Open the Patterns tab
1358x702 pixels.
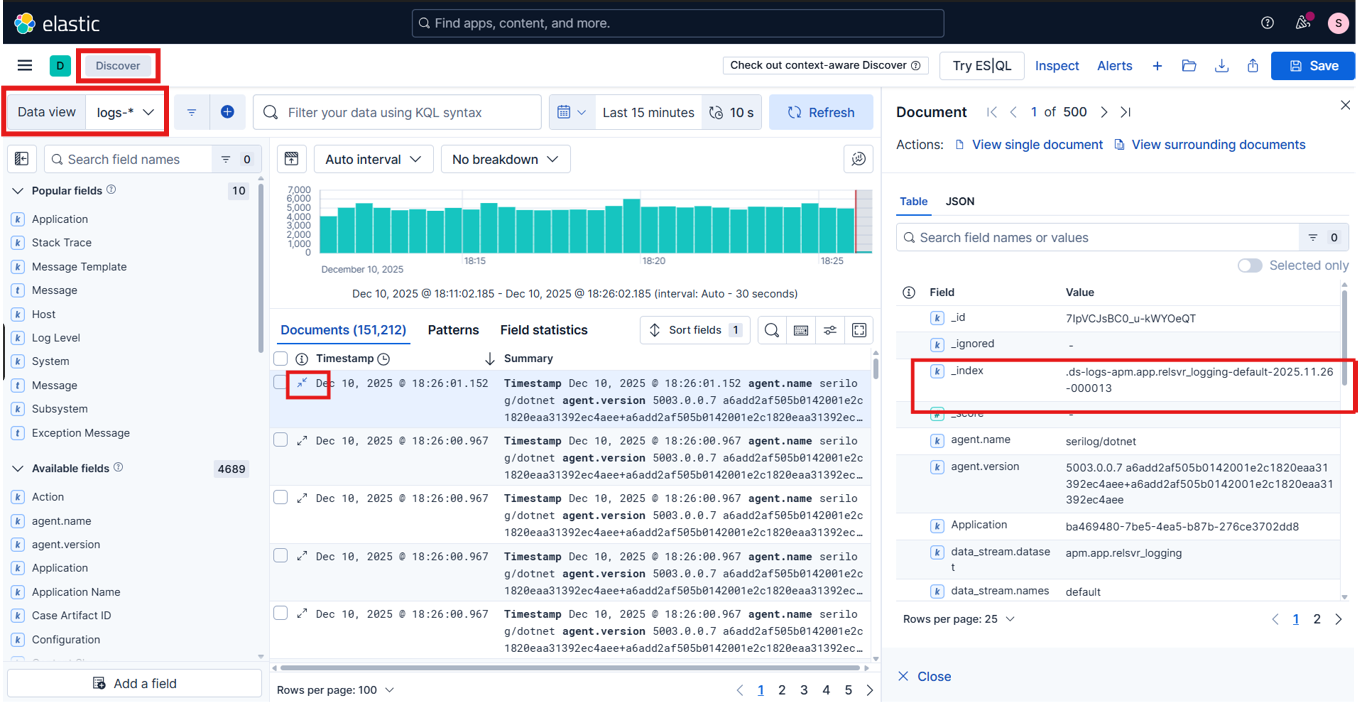point(453,329)
